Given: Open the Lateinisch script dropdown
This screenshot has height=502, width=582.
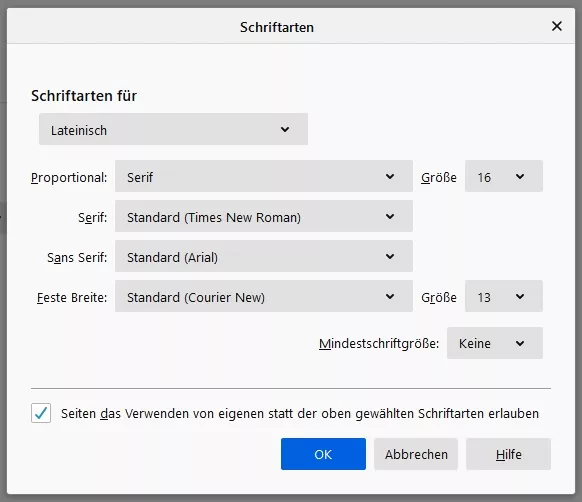Looking at the screenshot, I should pyautogui.click(x=173, y=129).
